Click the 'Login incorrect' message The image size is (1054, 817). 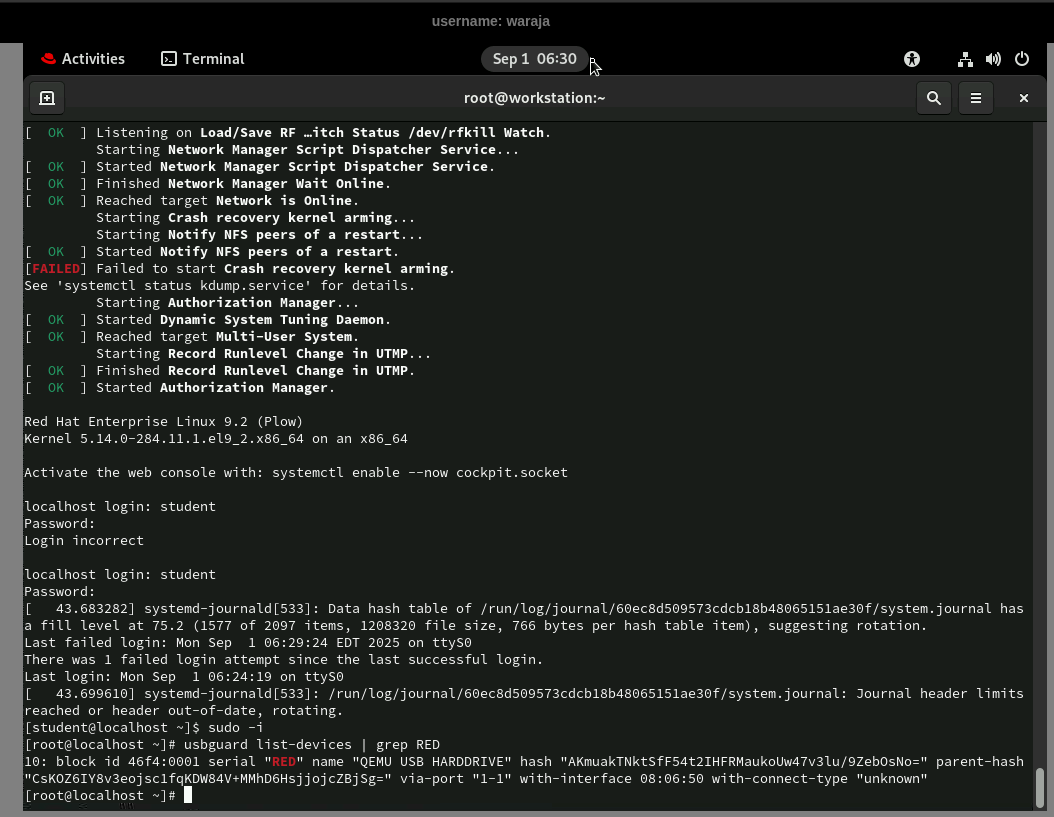(x=84, y=541)
